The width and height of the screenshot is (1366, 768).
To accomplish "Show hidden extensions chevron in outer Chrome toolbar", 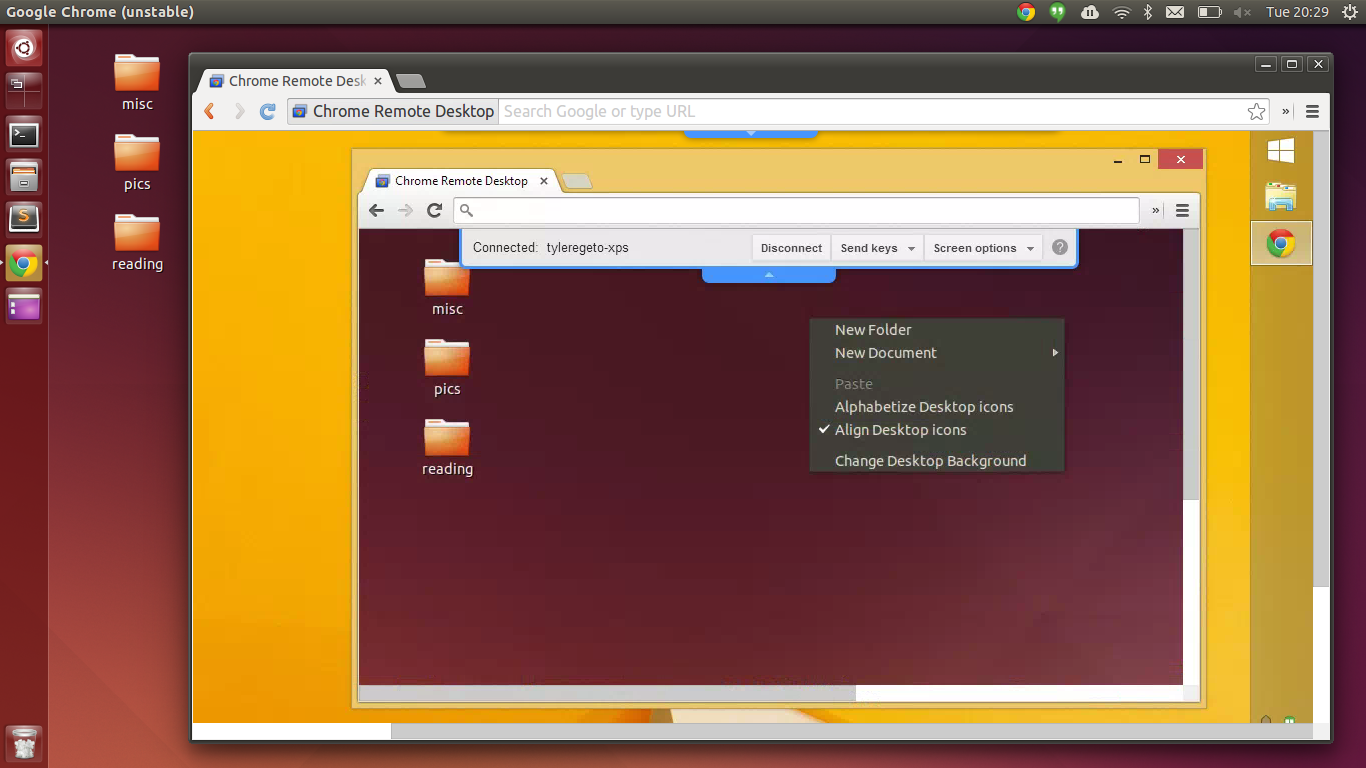I will 1286,112.
